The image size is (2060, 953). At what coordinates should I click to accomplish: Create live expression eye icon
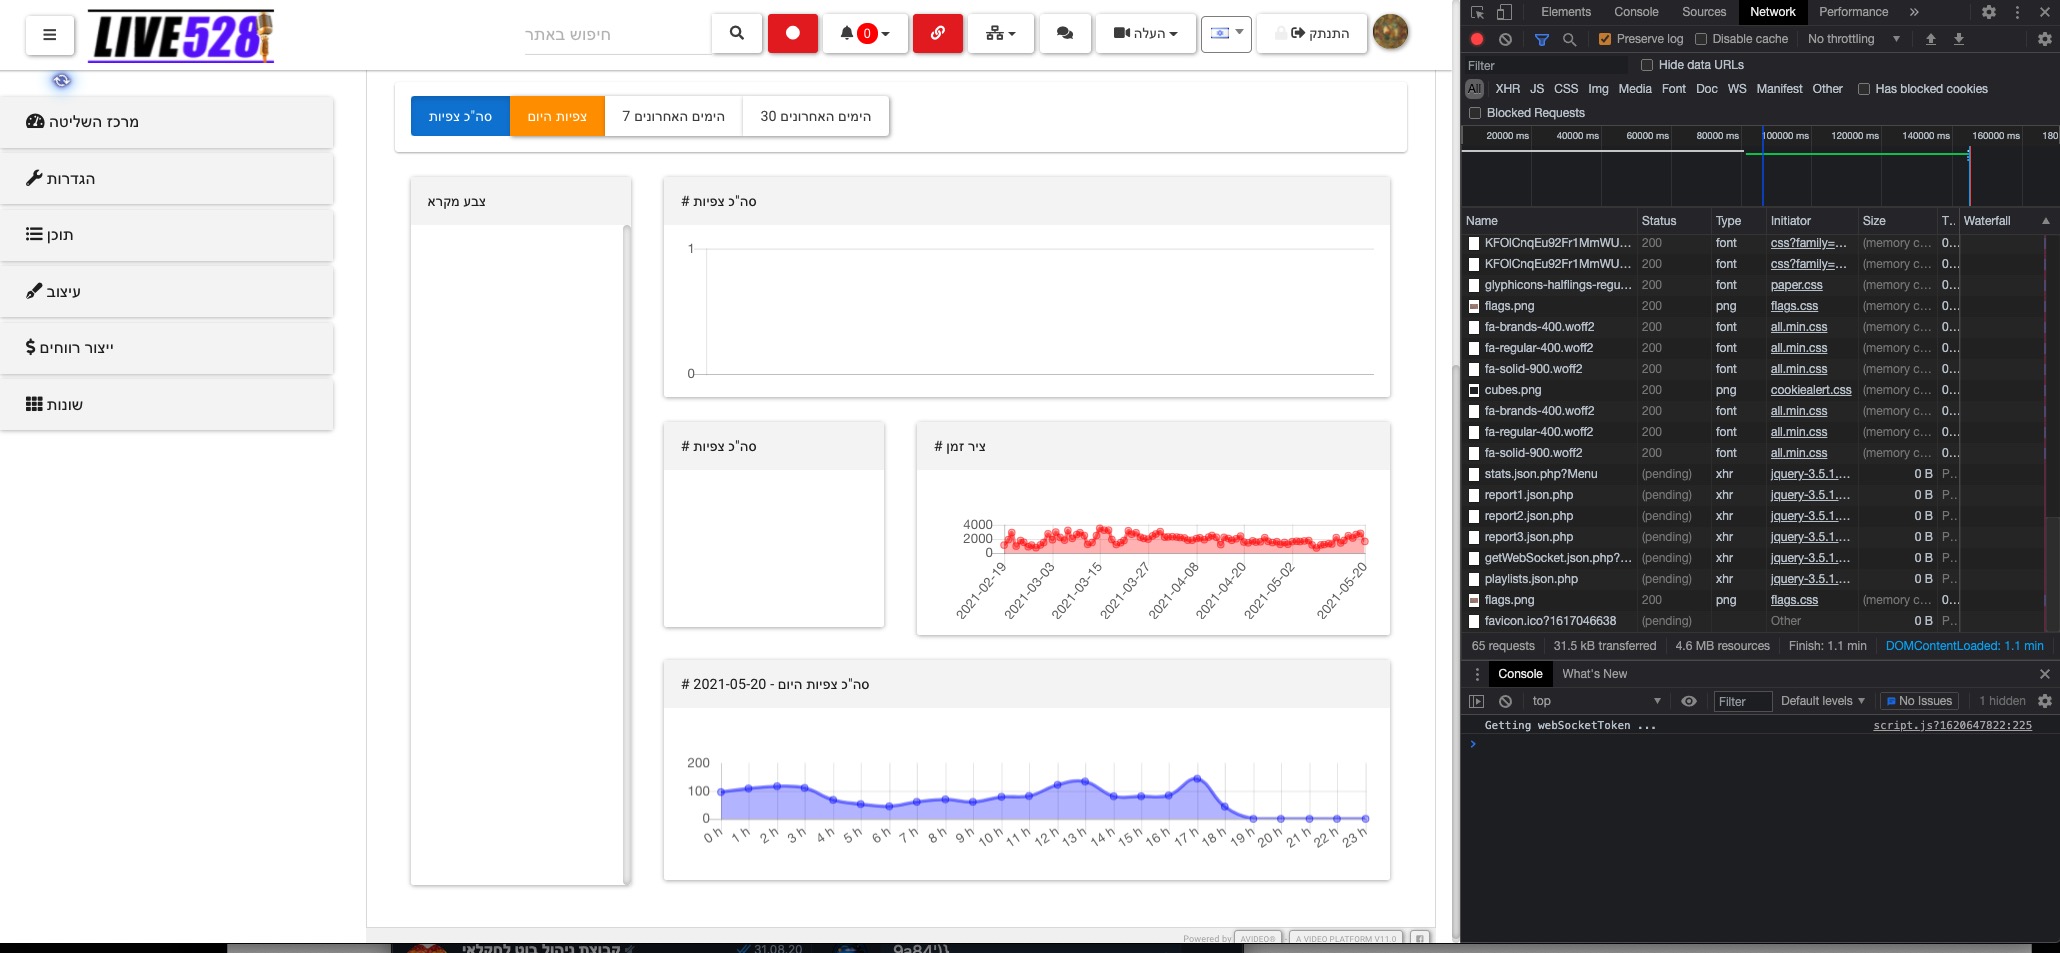click(1689, 701)
